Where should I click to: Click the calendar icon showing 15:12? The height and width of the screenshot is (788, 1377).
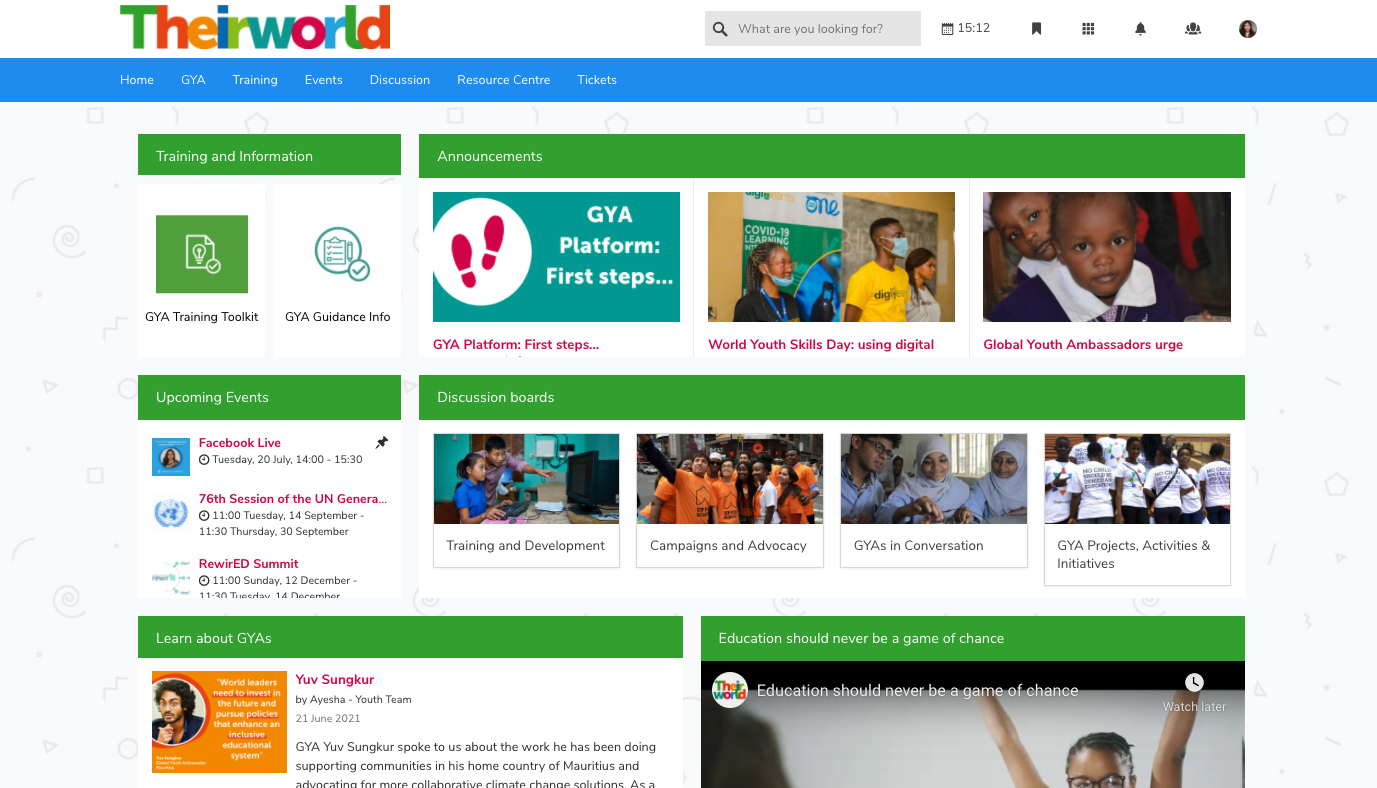(x=947, y=29)
